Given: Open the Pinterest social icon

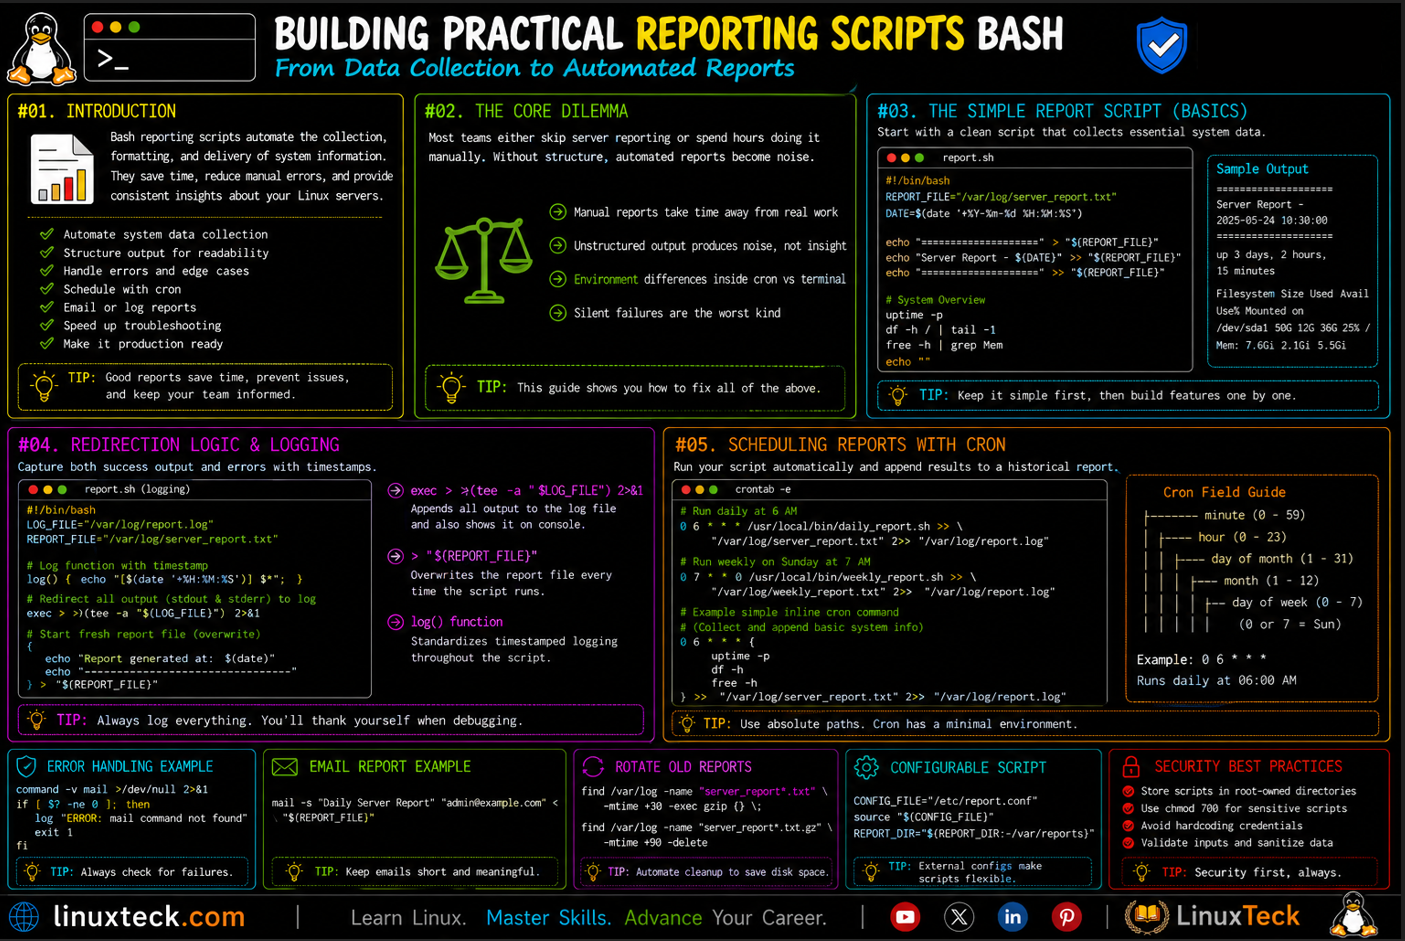Looking at the screenshot, I should 1066,916.
